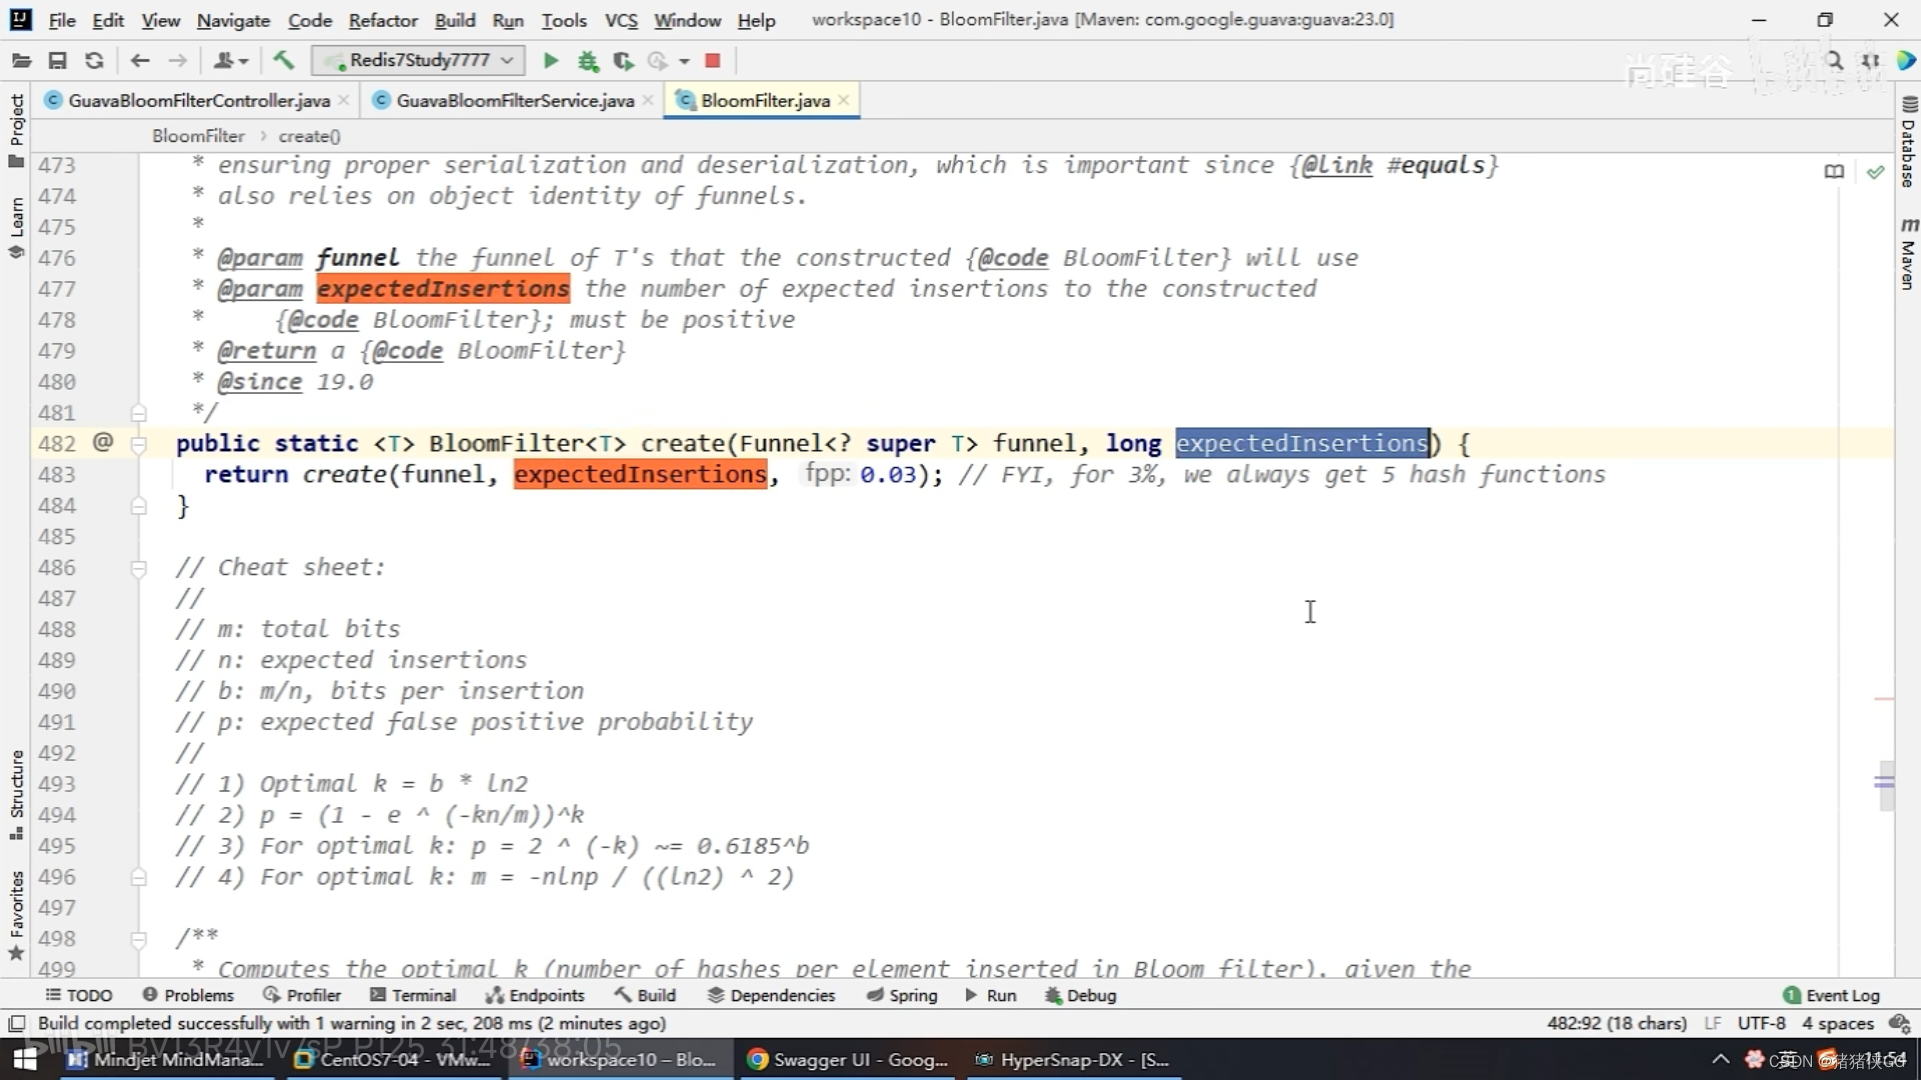The height and width of the screenshot is (1080, 1921).
Task: Stop the running application with red square
Action: pos(713,61)
